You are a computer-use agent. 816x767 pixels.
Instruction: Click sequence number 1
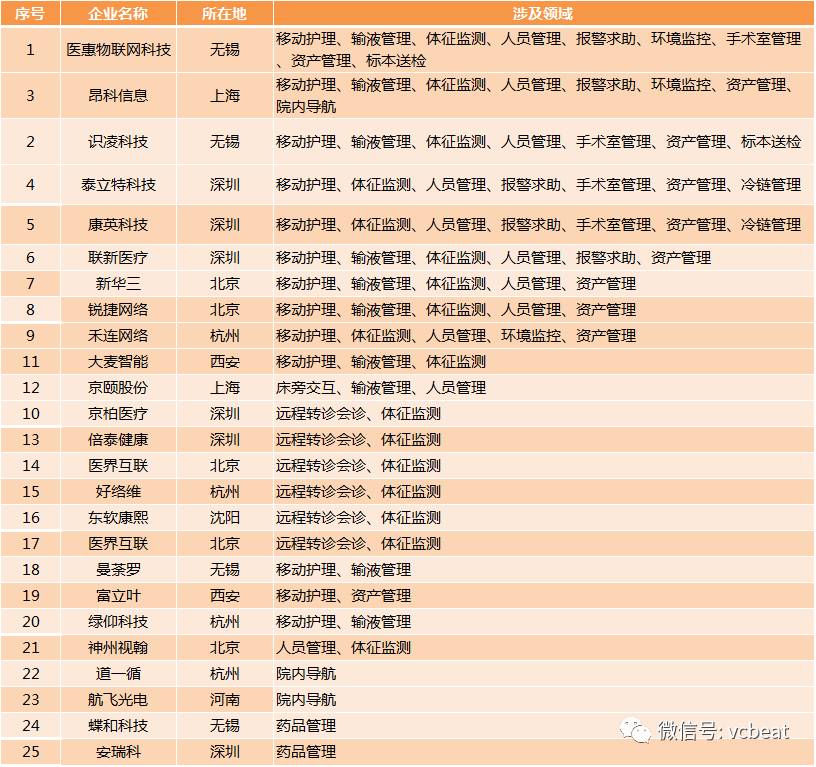[30, 49]
